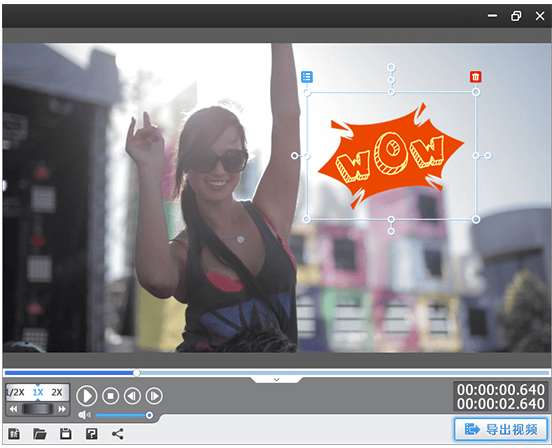Click the video progress bar handle
Screen dimensions: 552x448
137,373
